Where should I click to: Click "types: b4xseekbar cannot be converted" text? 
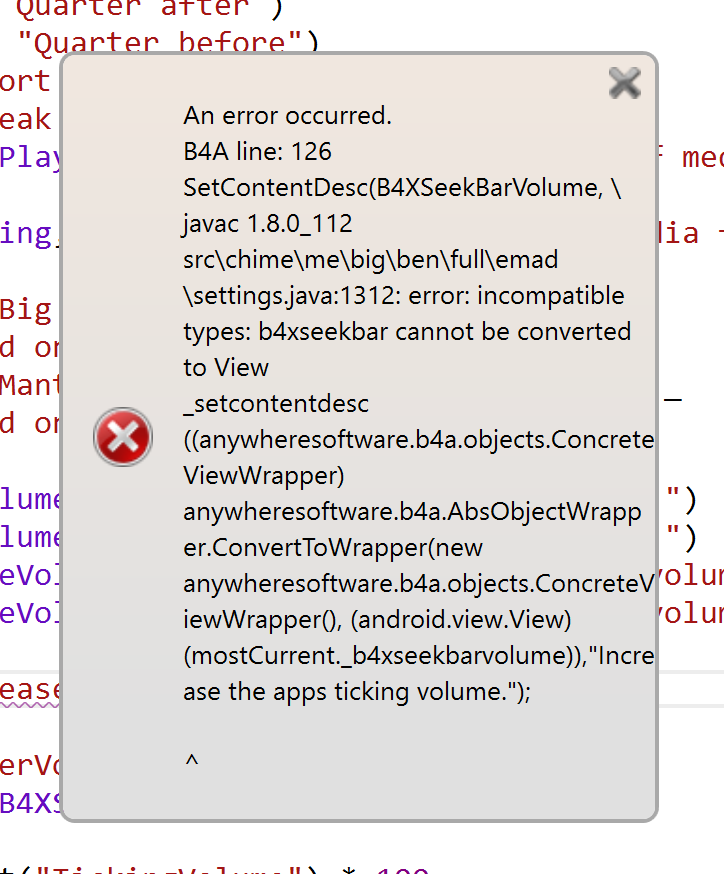407,332
